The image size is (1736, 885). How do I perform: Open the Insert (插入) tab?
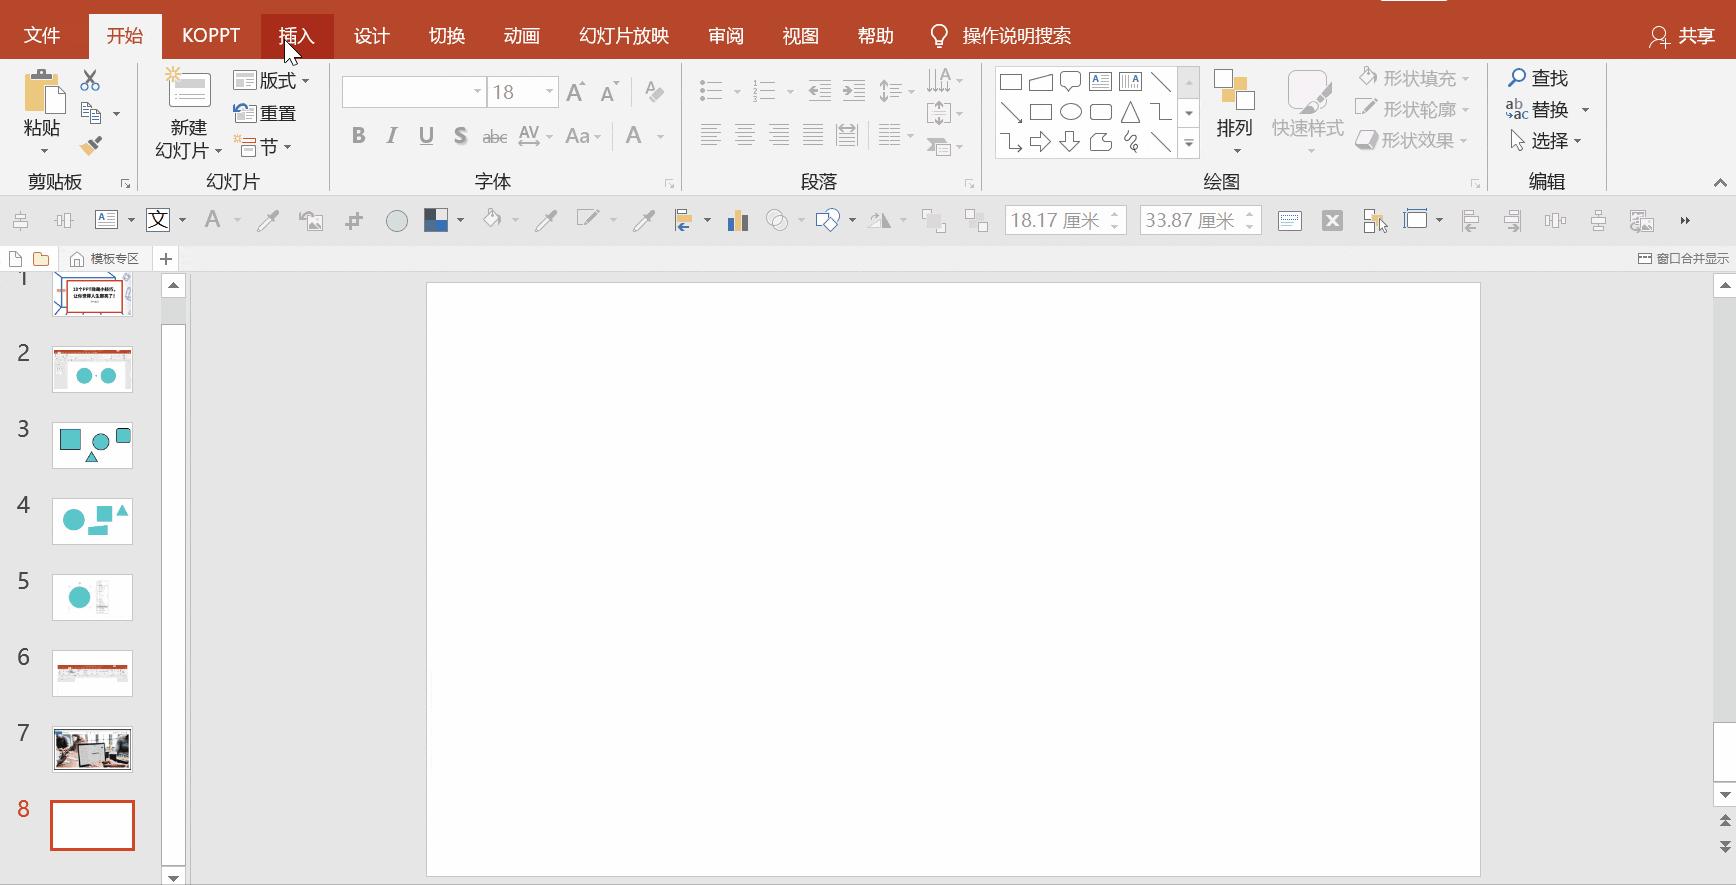point(297,36)
